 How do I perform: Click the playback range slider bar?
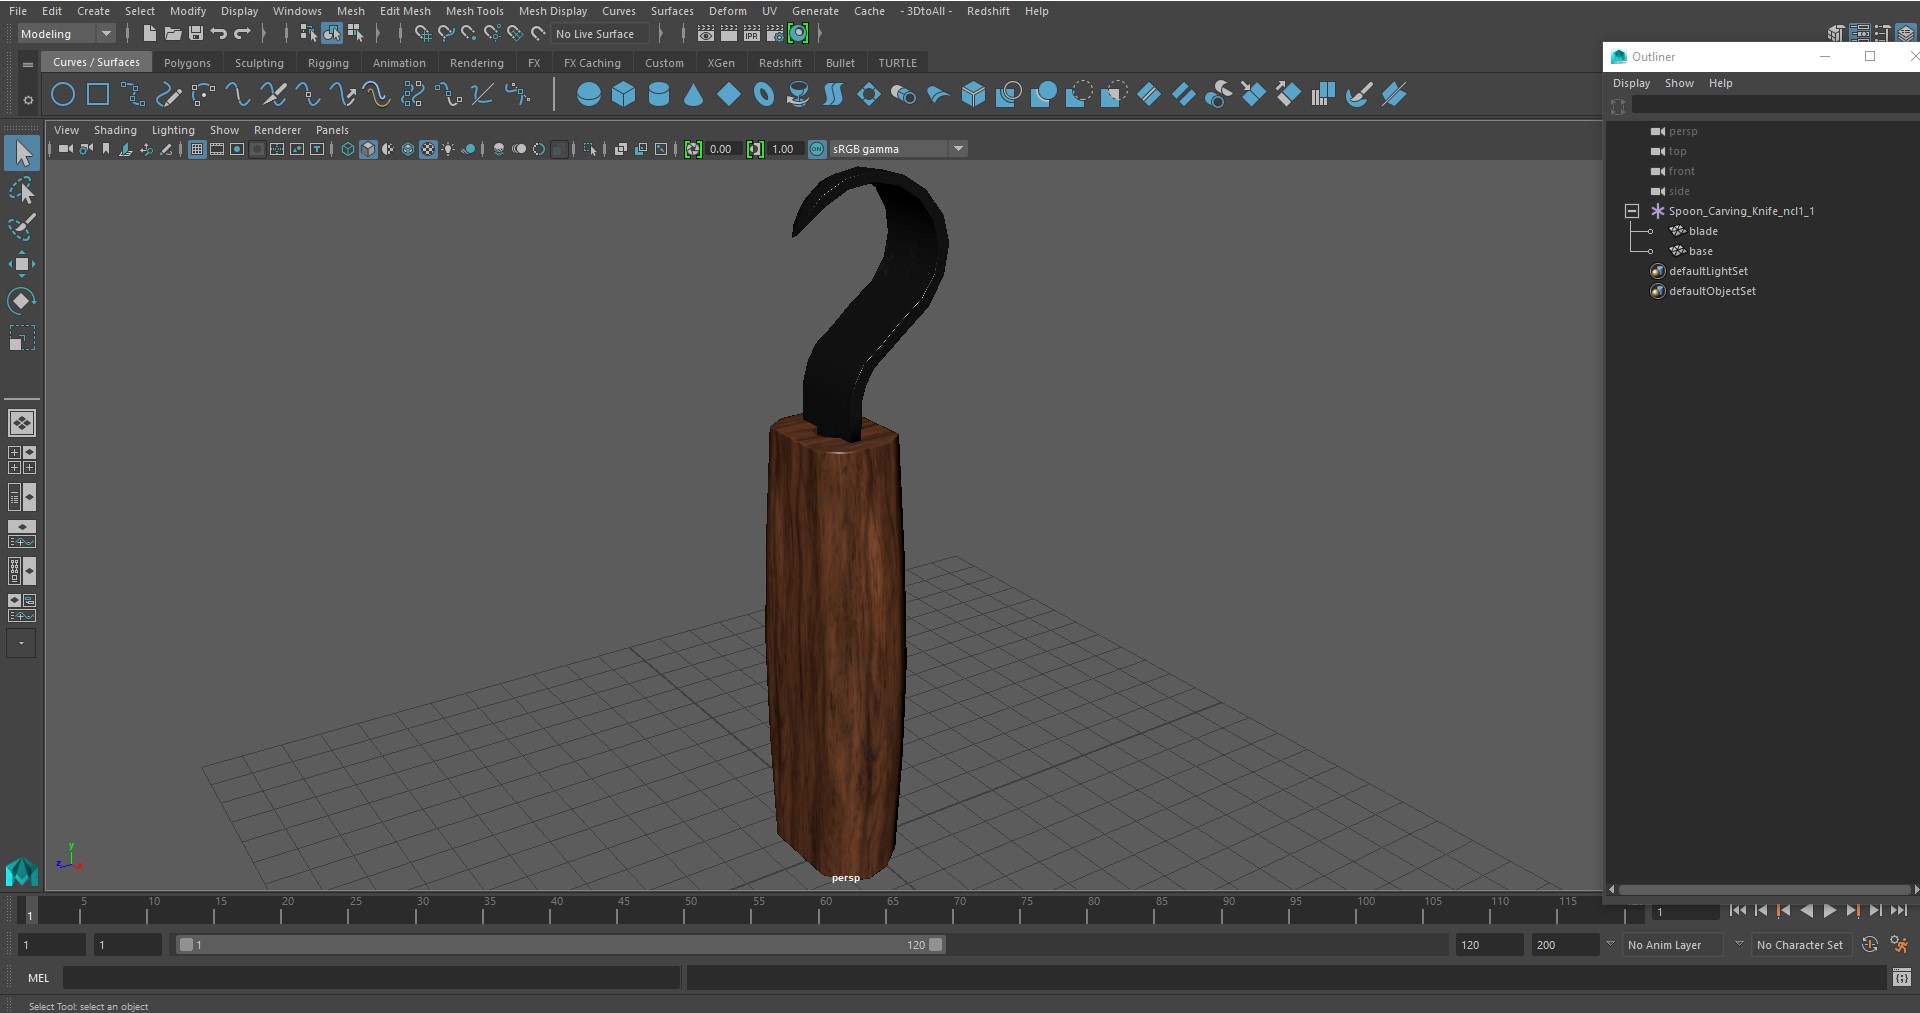[x=560, y=944]
